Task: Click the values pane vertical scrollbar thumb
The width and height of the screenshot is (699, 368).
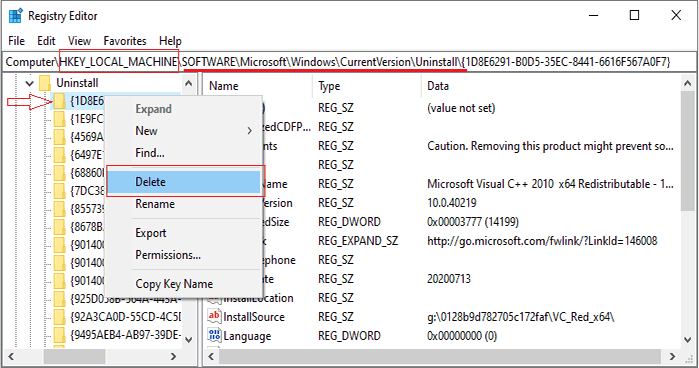Action: 687,150
